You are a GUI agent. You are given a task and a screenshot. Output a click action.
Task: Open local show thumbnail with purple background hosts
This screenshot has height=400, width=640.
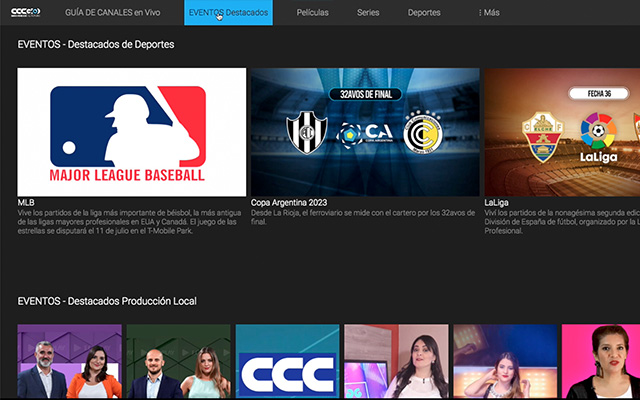[x=70, y=362]
